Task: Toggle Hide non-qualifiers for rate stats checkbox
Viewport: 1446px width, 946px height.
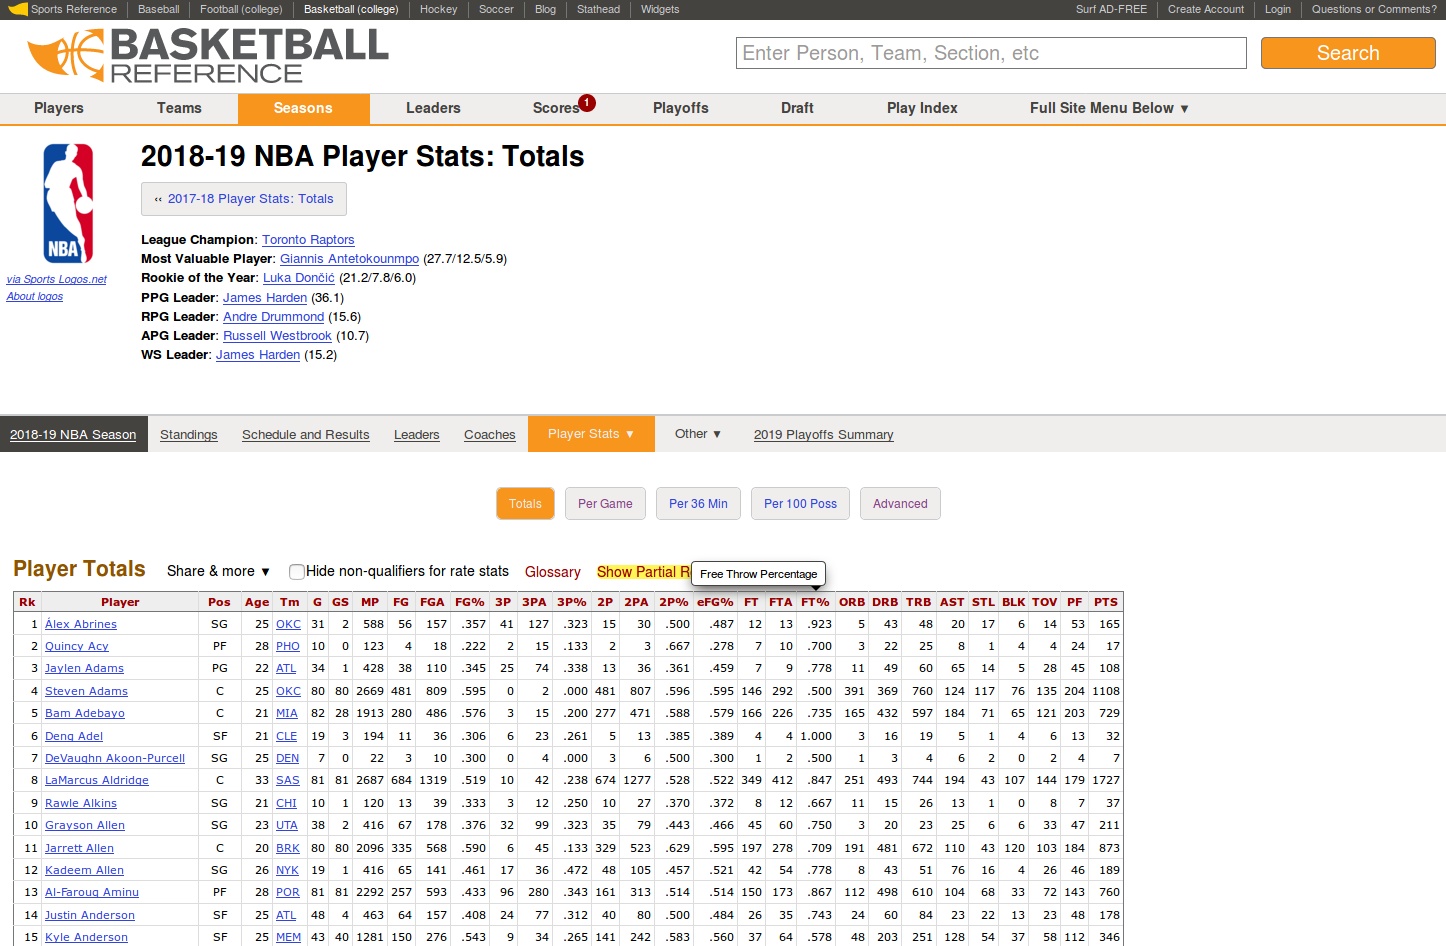Action: point(296,572)
